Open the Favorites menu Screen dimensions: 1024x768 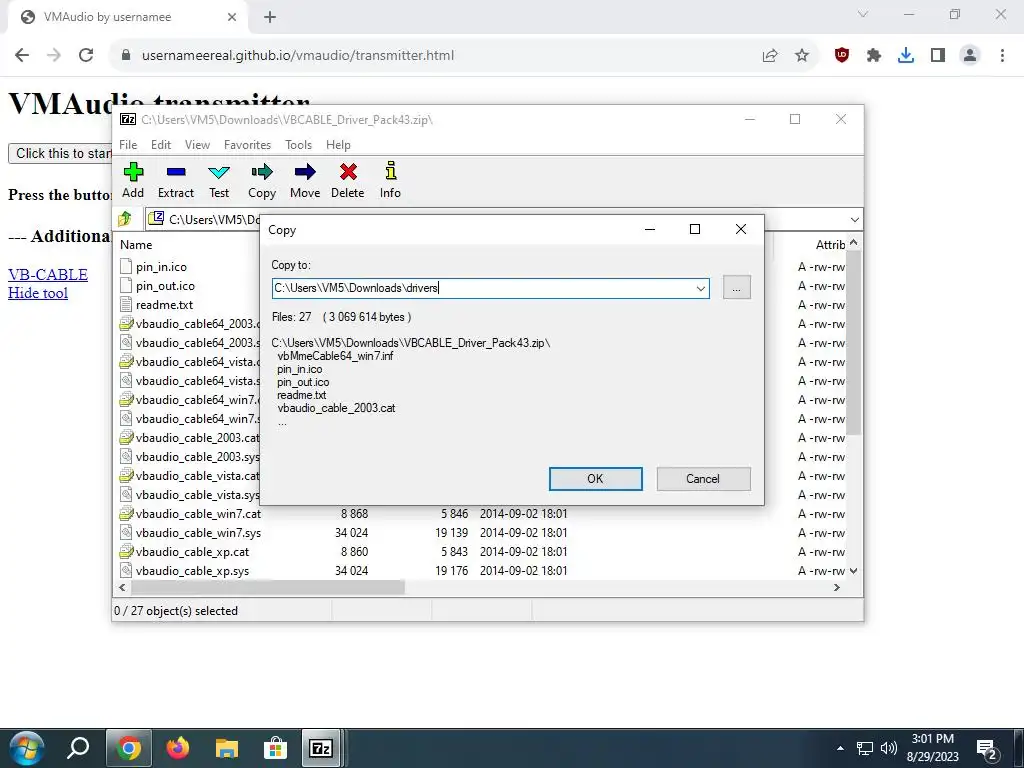coord(247,145)
